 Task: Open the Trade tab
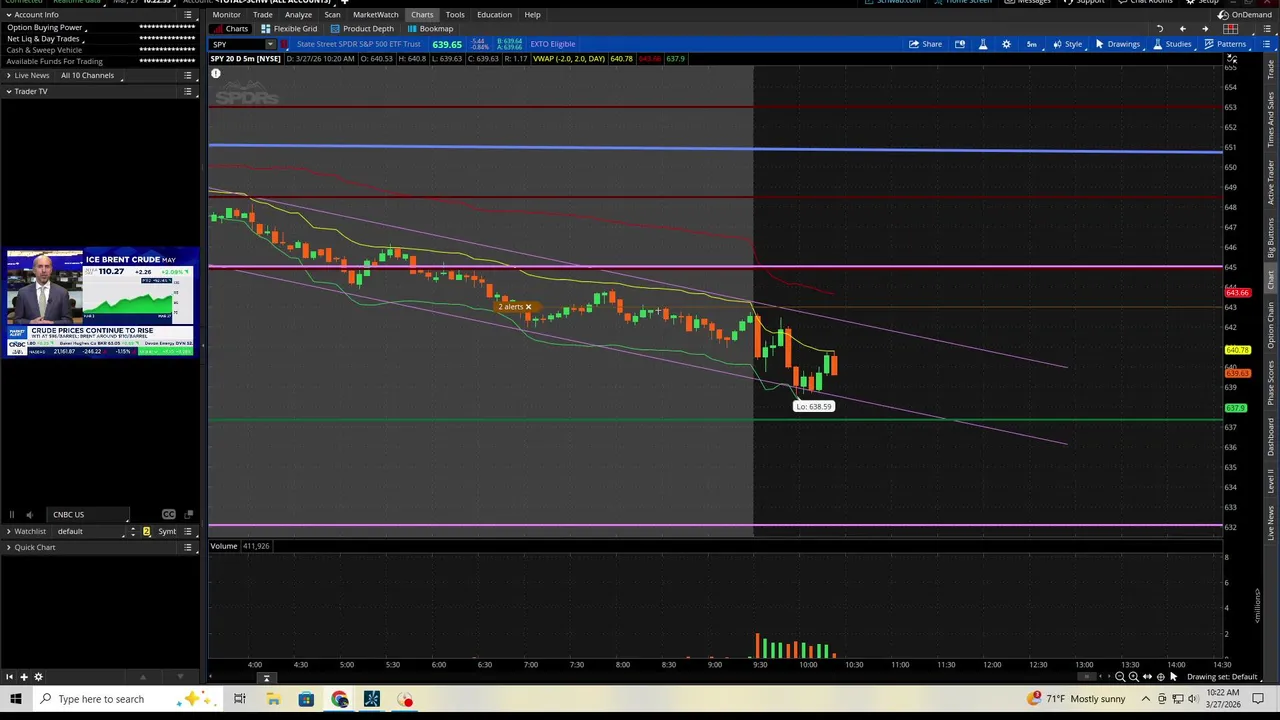(x=263, y=15)
